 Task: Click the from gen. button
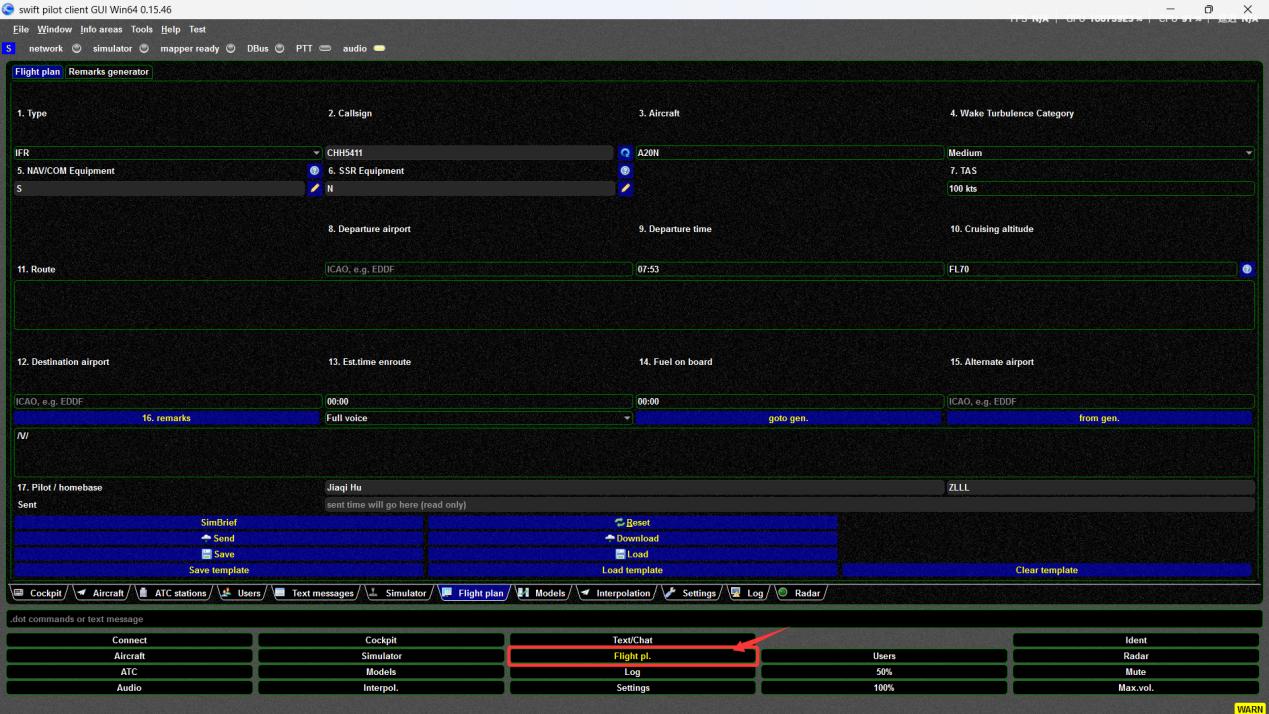(x=1099, y=418)
